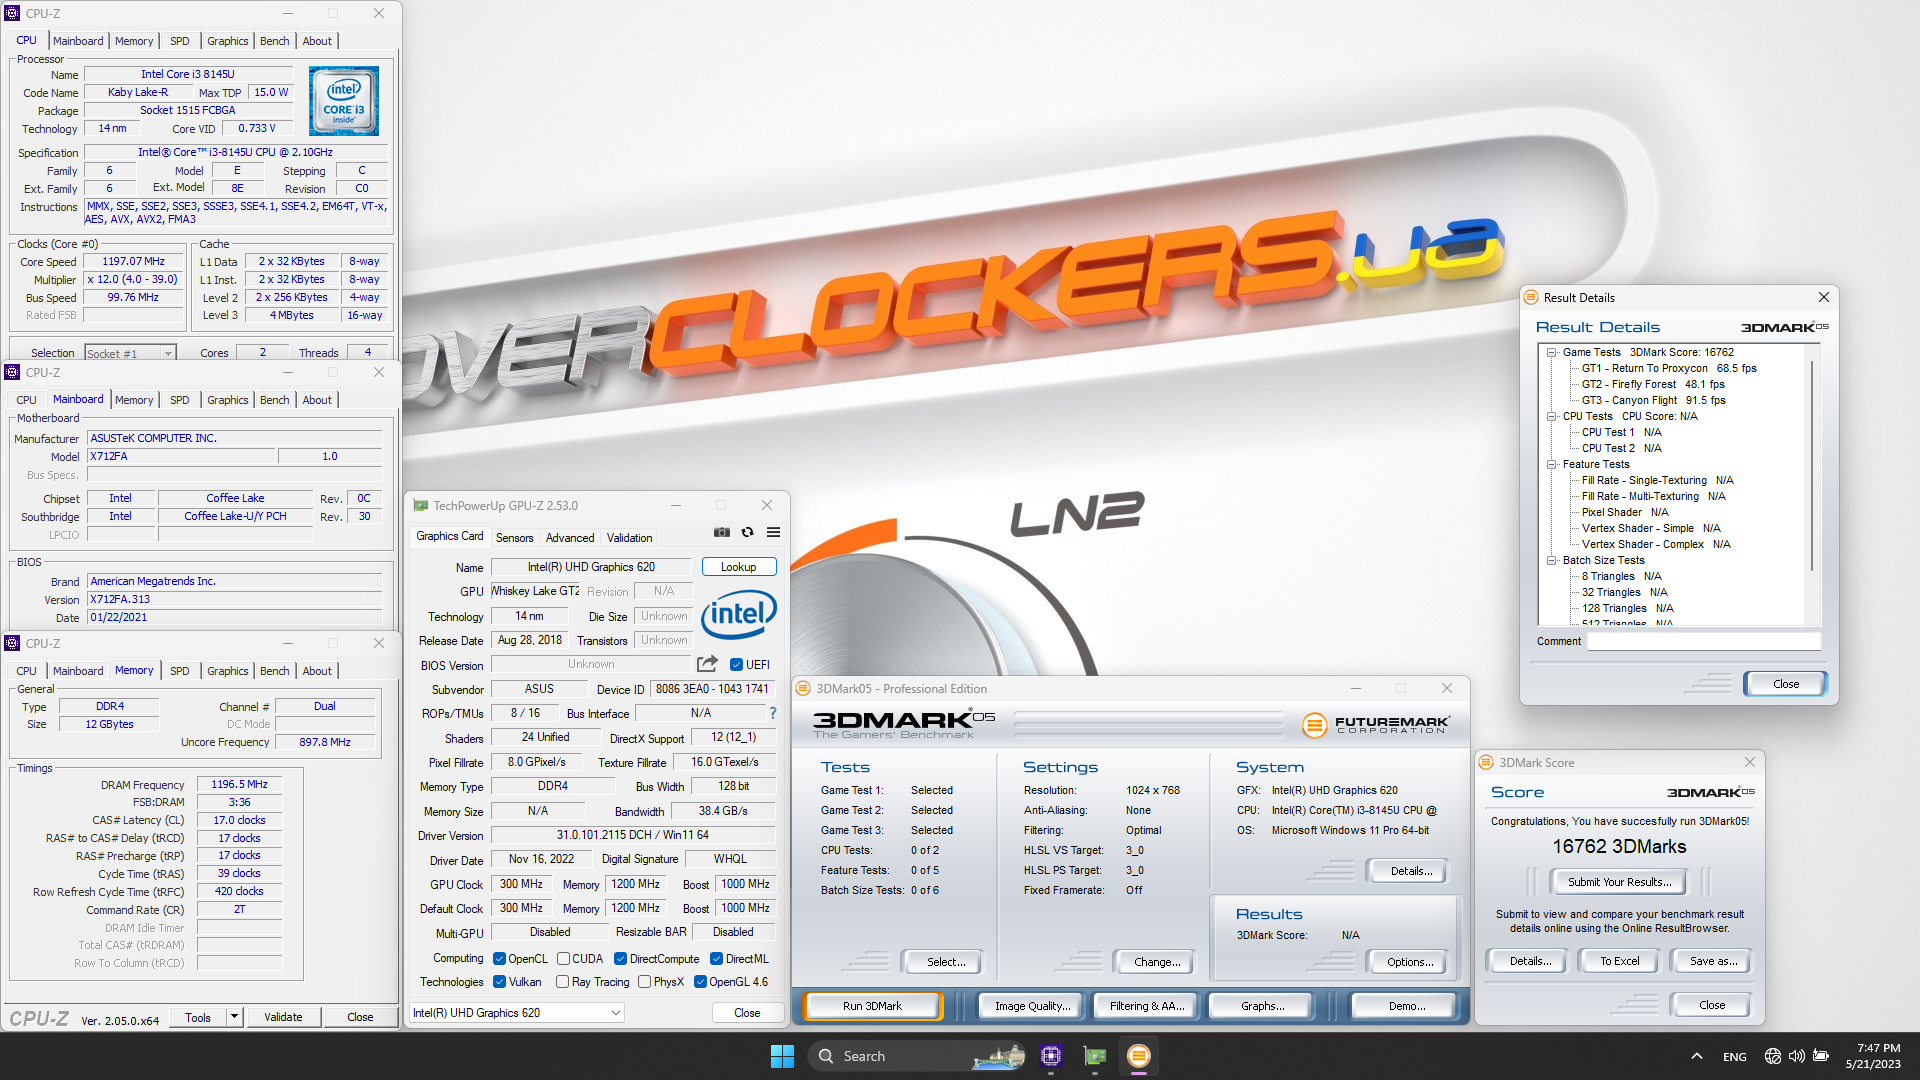Open Socket #1 selection dropdown
The width and height of the screenshot is (1920, 1080).
pyautogui.click(x=130, y=353)
